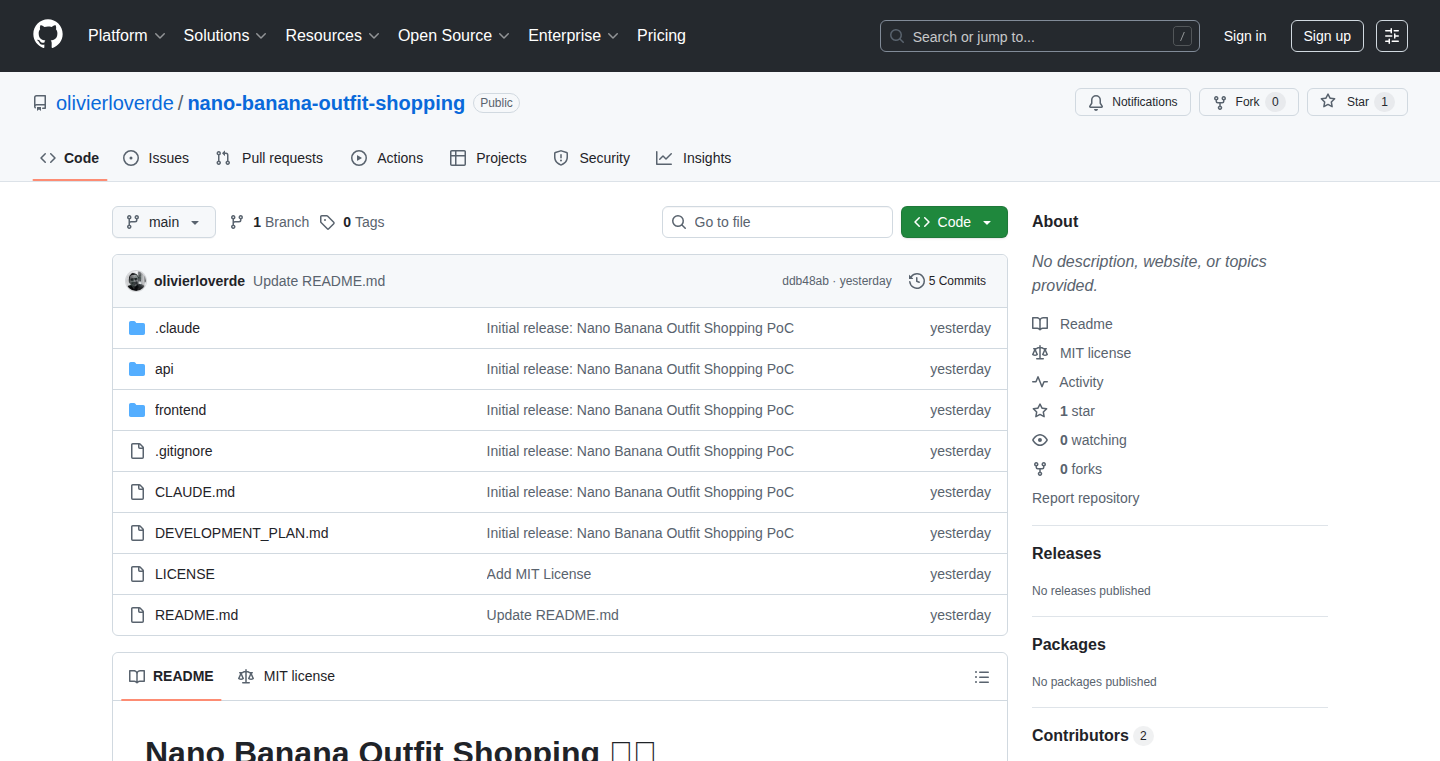Screen dimensions: 1440x761
Task: Open the GitHub home logo
Action: (48, 35)
